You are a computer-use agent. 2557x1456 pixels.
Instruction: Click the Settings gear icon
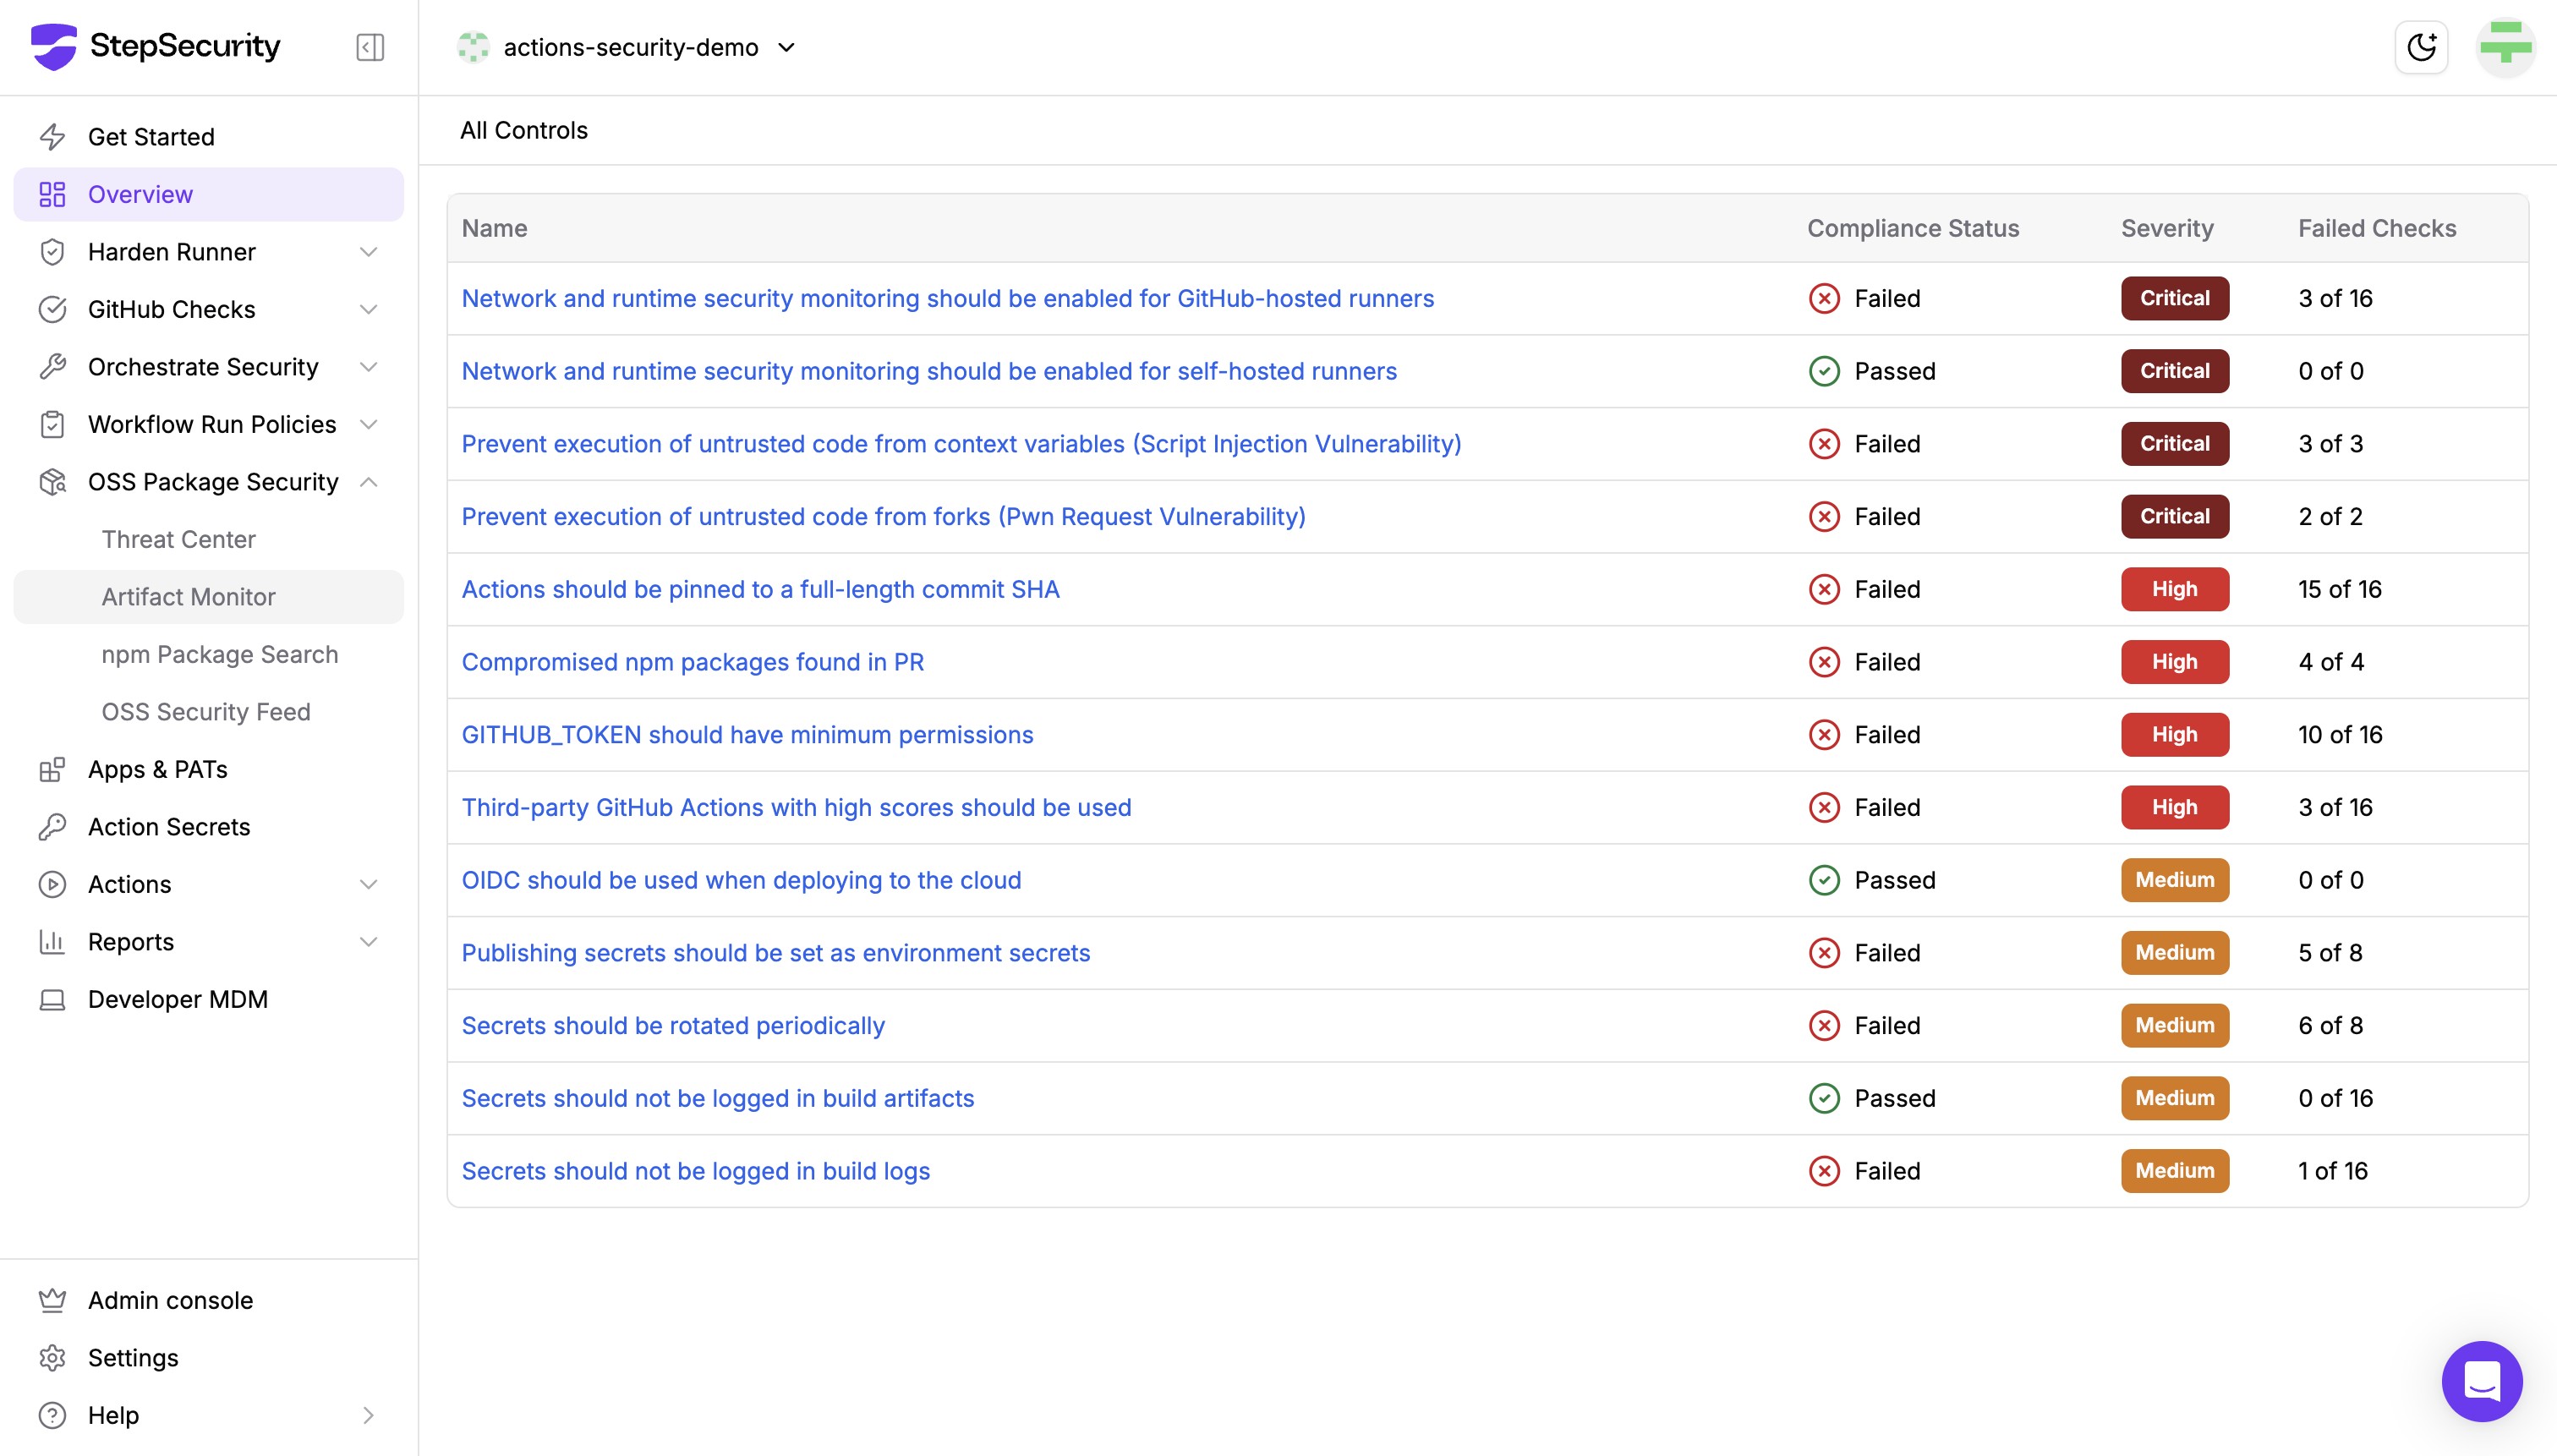(x=52, y=1357)
